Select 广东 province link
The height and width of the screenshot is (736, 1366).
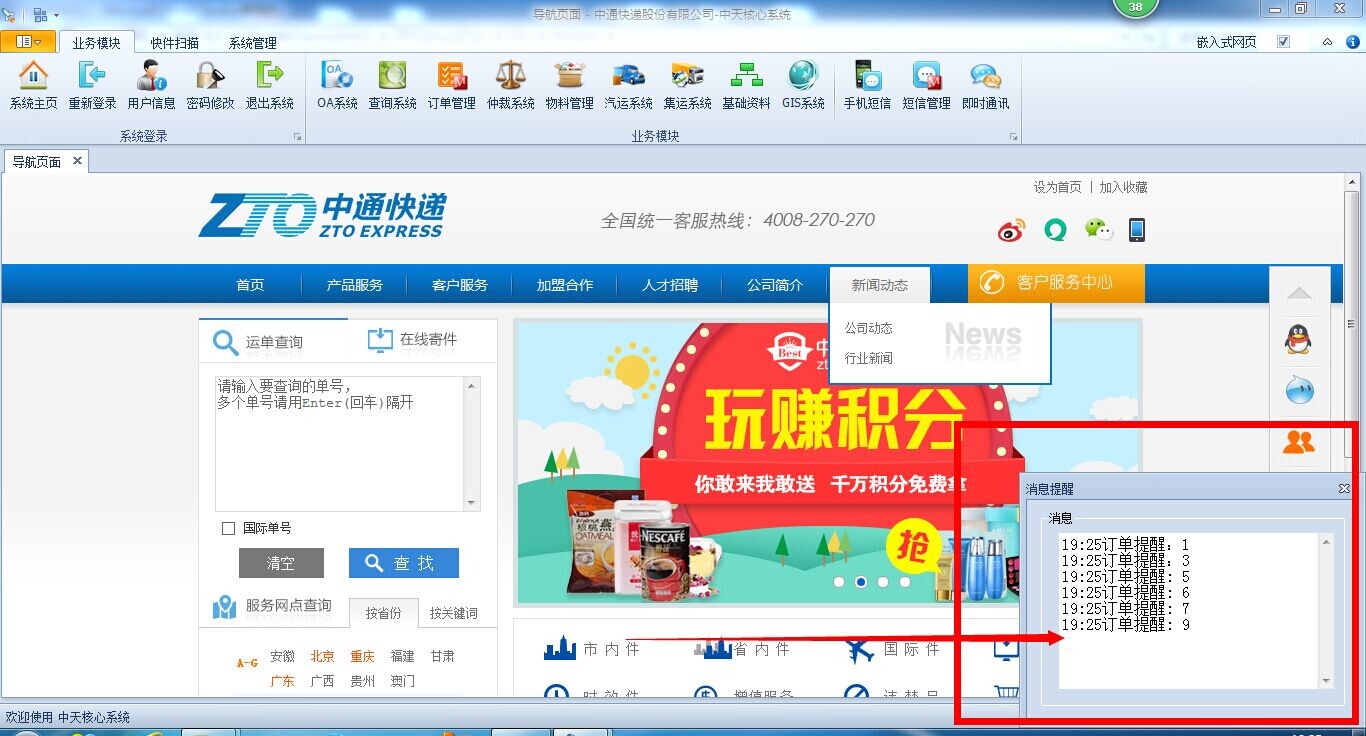click(x=282, y=681)
